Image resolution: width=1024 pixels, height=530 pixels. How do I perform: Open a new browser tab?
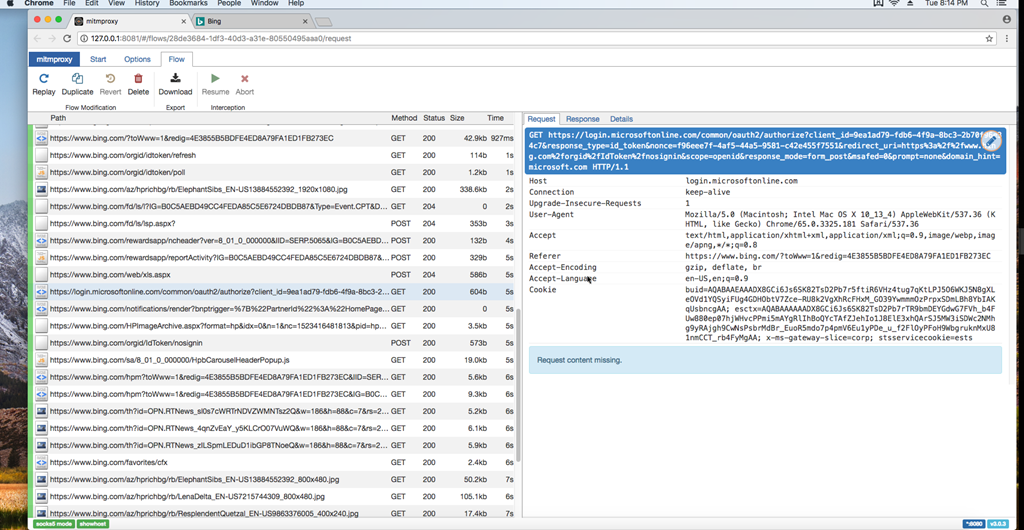(323, 22)
